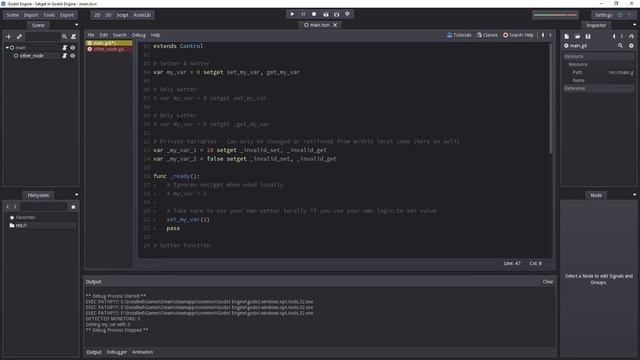Viewport: 640px width, 360px height.
Task: Switch to Debugger bottom panel
Action: point(117,352)
